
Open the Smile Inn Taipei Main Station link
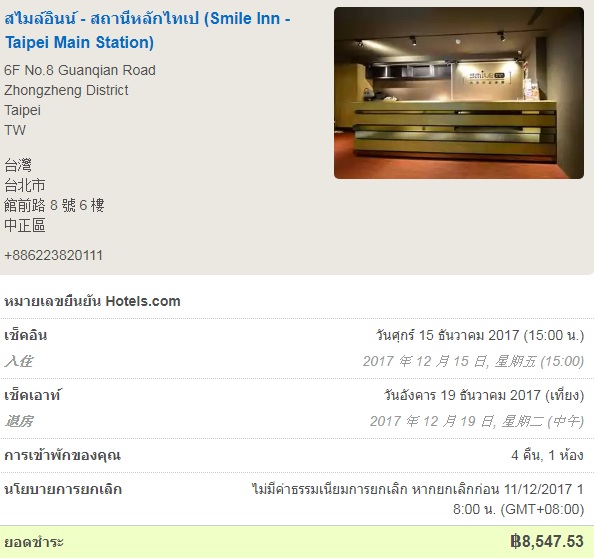point(147,30)
